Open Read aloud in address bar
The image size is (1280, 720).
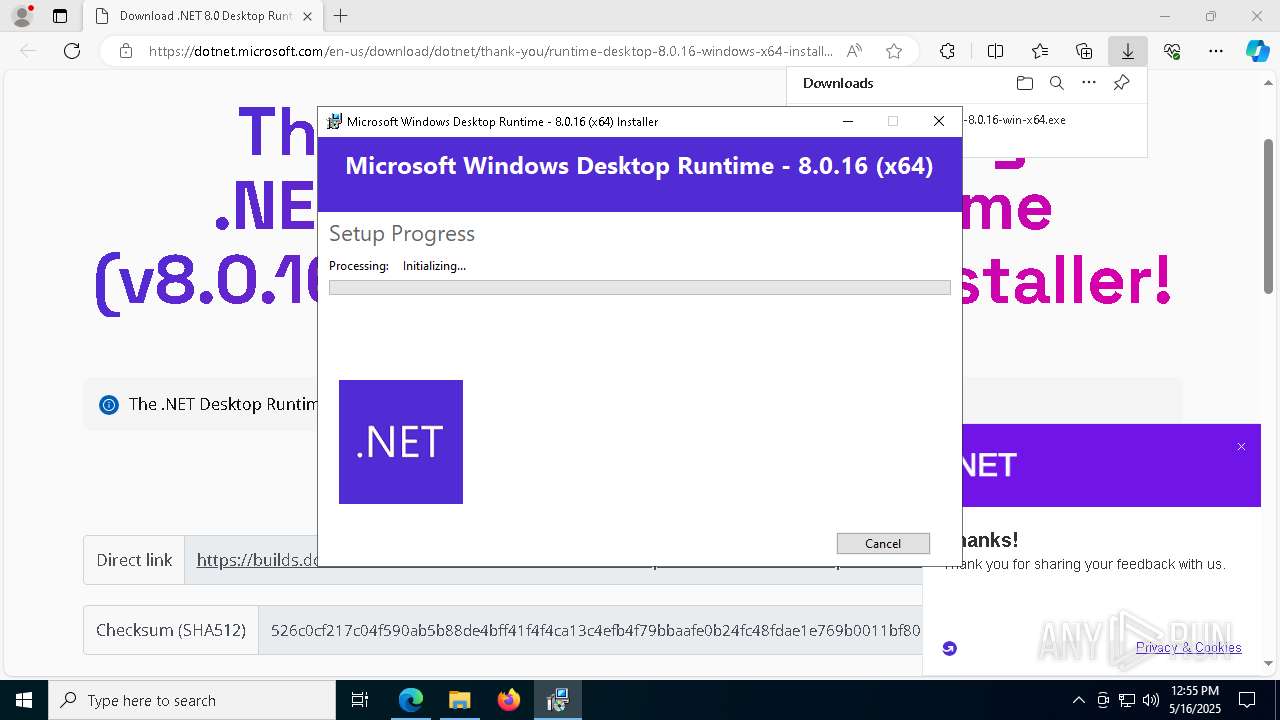coord(854,51)
